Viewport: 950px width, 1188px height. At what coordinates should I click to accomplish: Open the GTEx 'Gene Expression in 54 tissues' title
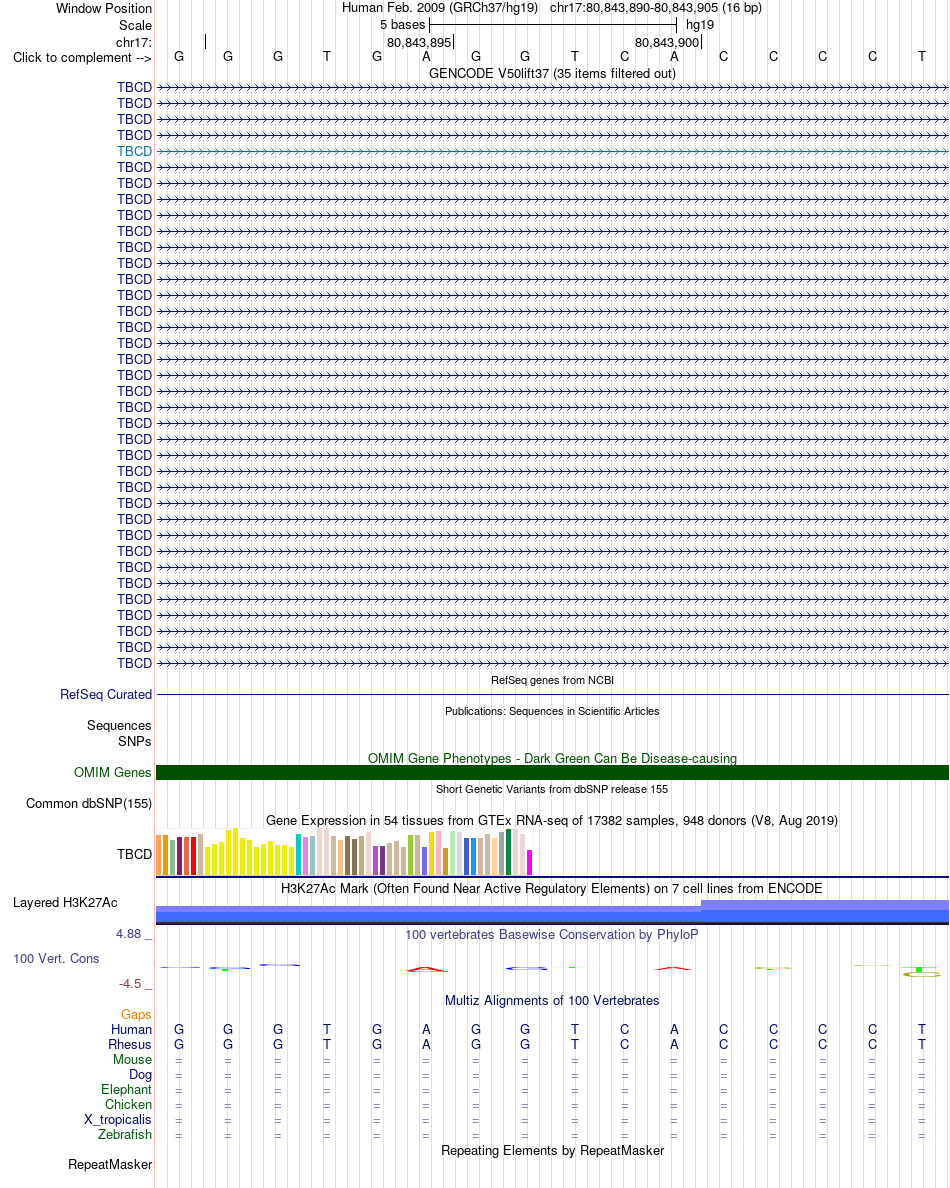(x=552, y=821)
